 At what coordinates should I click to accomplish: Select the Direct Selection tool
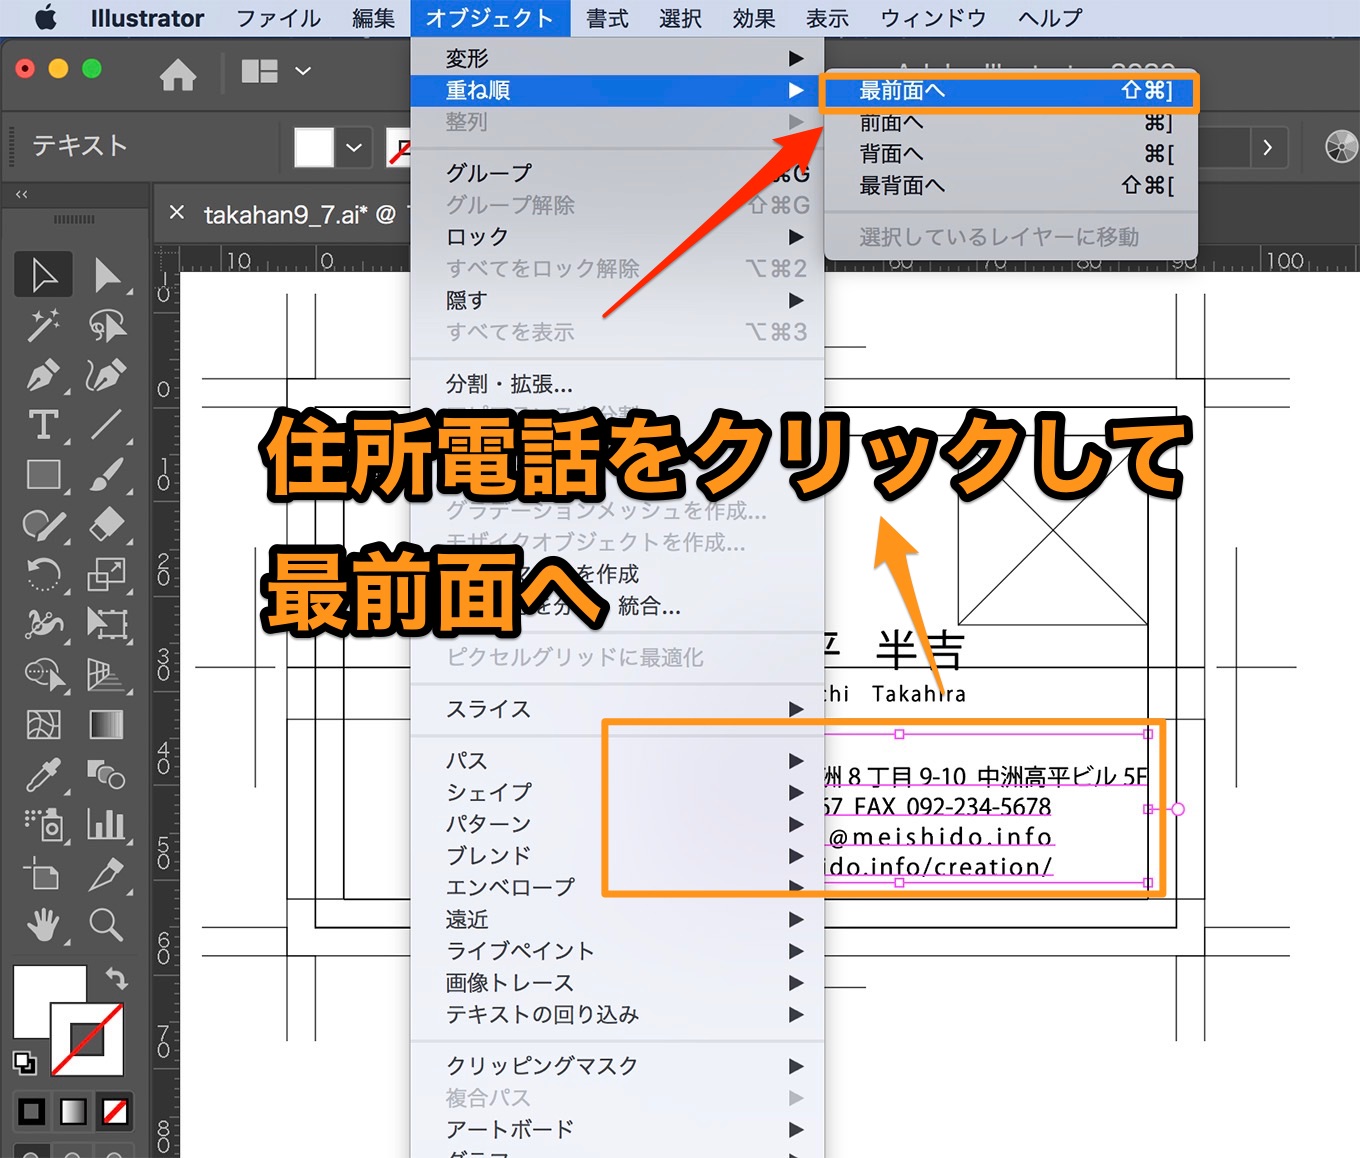(106, 275)
